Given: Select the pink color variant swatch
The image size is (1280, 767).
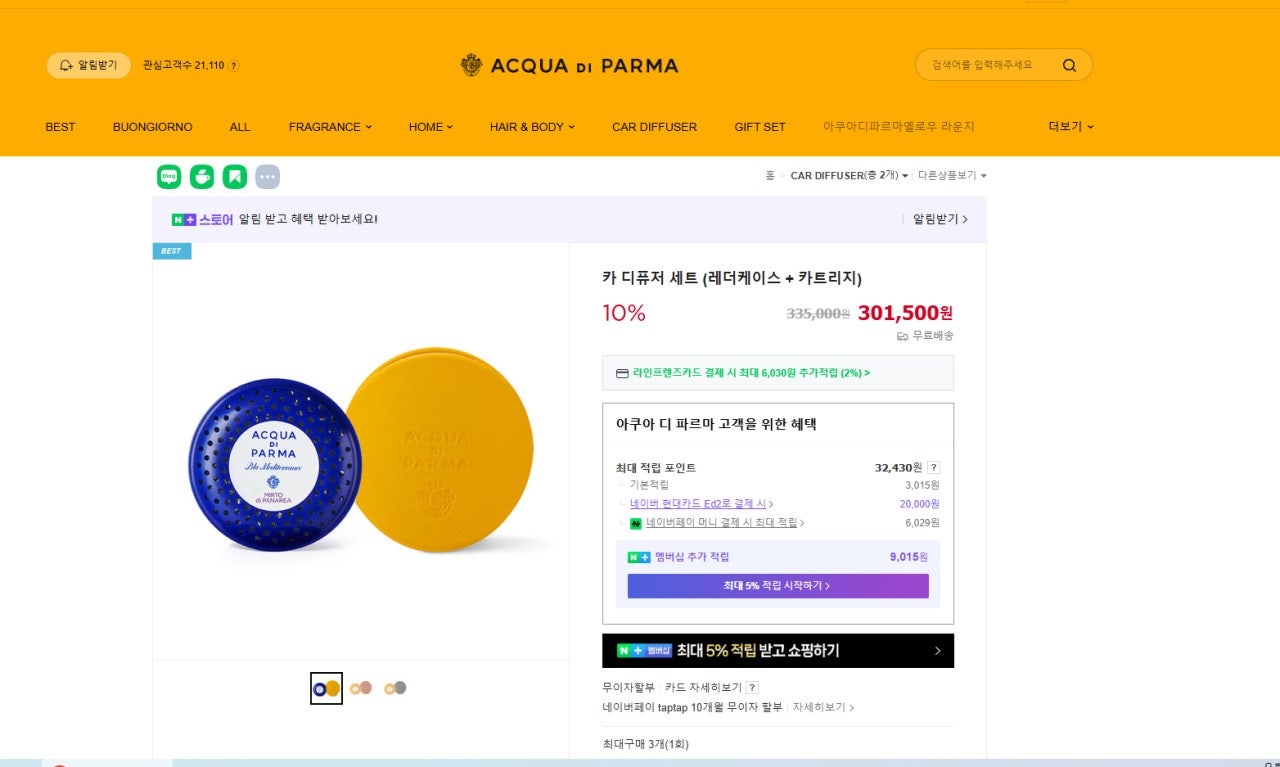Looking at the screenshot, I should tap(360, 687).
